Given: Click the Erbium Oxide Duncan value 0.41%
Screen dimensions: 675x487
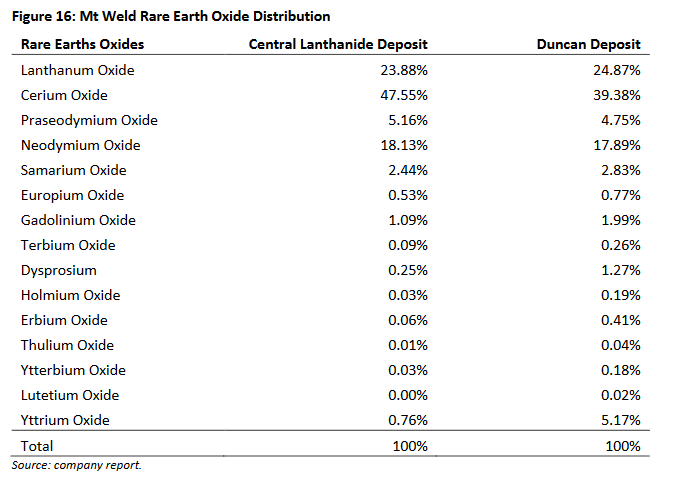Looking at the screenshot, I should [x=619, y=320].
